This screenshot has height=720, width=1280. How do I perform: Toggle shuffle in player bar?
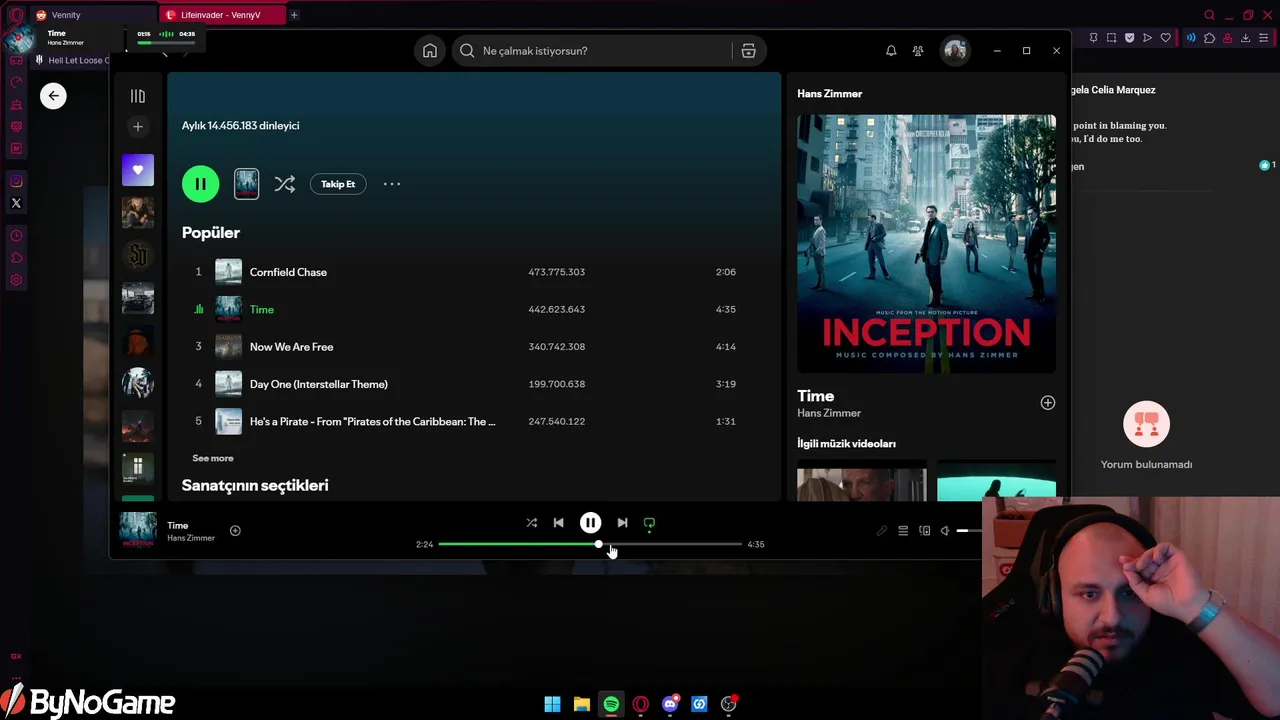coord(532,523)
